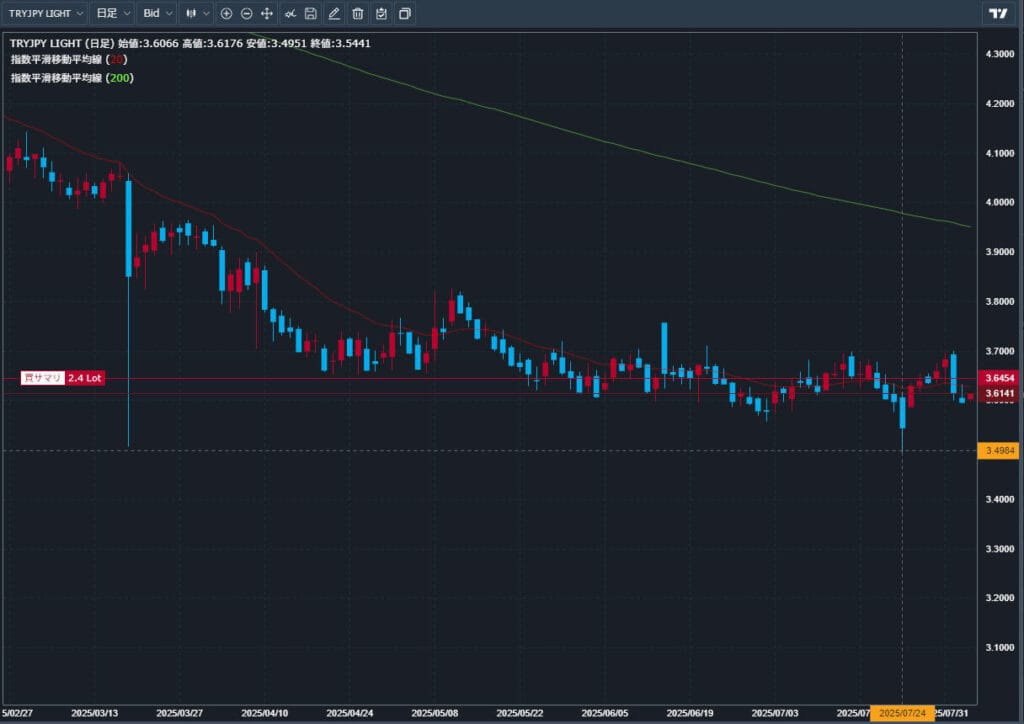Click the trash can delete icon
Image resolution: width=1024 pixels, height=724 pixels.
click(357, 13)
